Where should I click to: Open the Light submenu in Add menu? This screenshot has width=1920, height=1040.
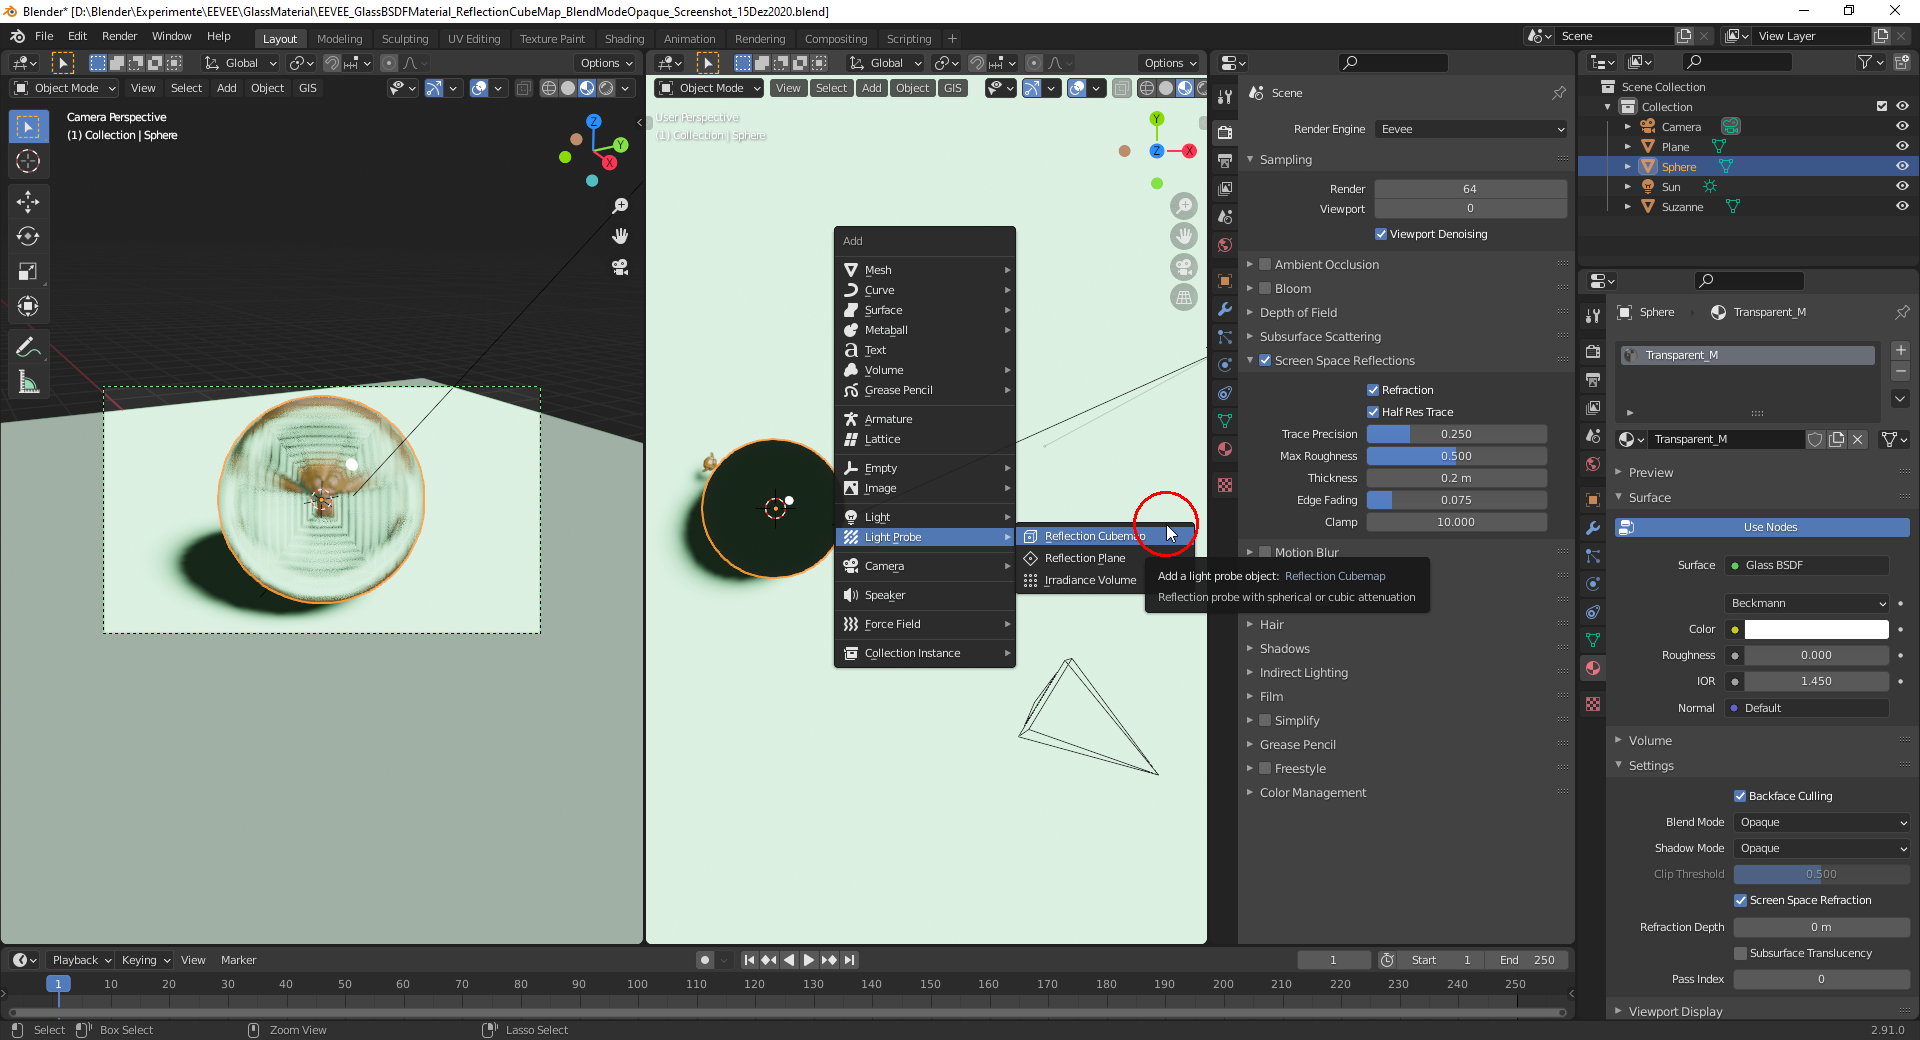click(925, 517)
